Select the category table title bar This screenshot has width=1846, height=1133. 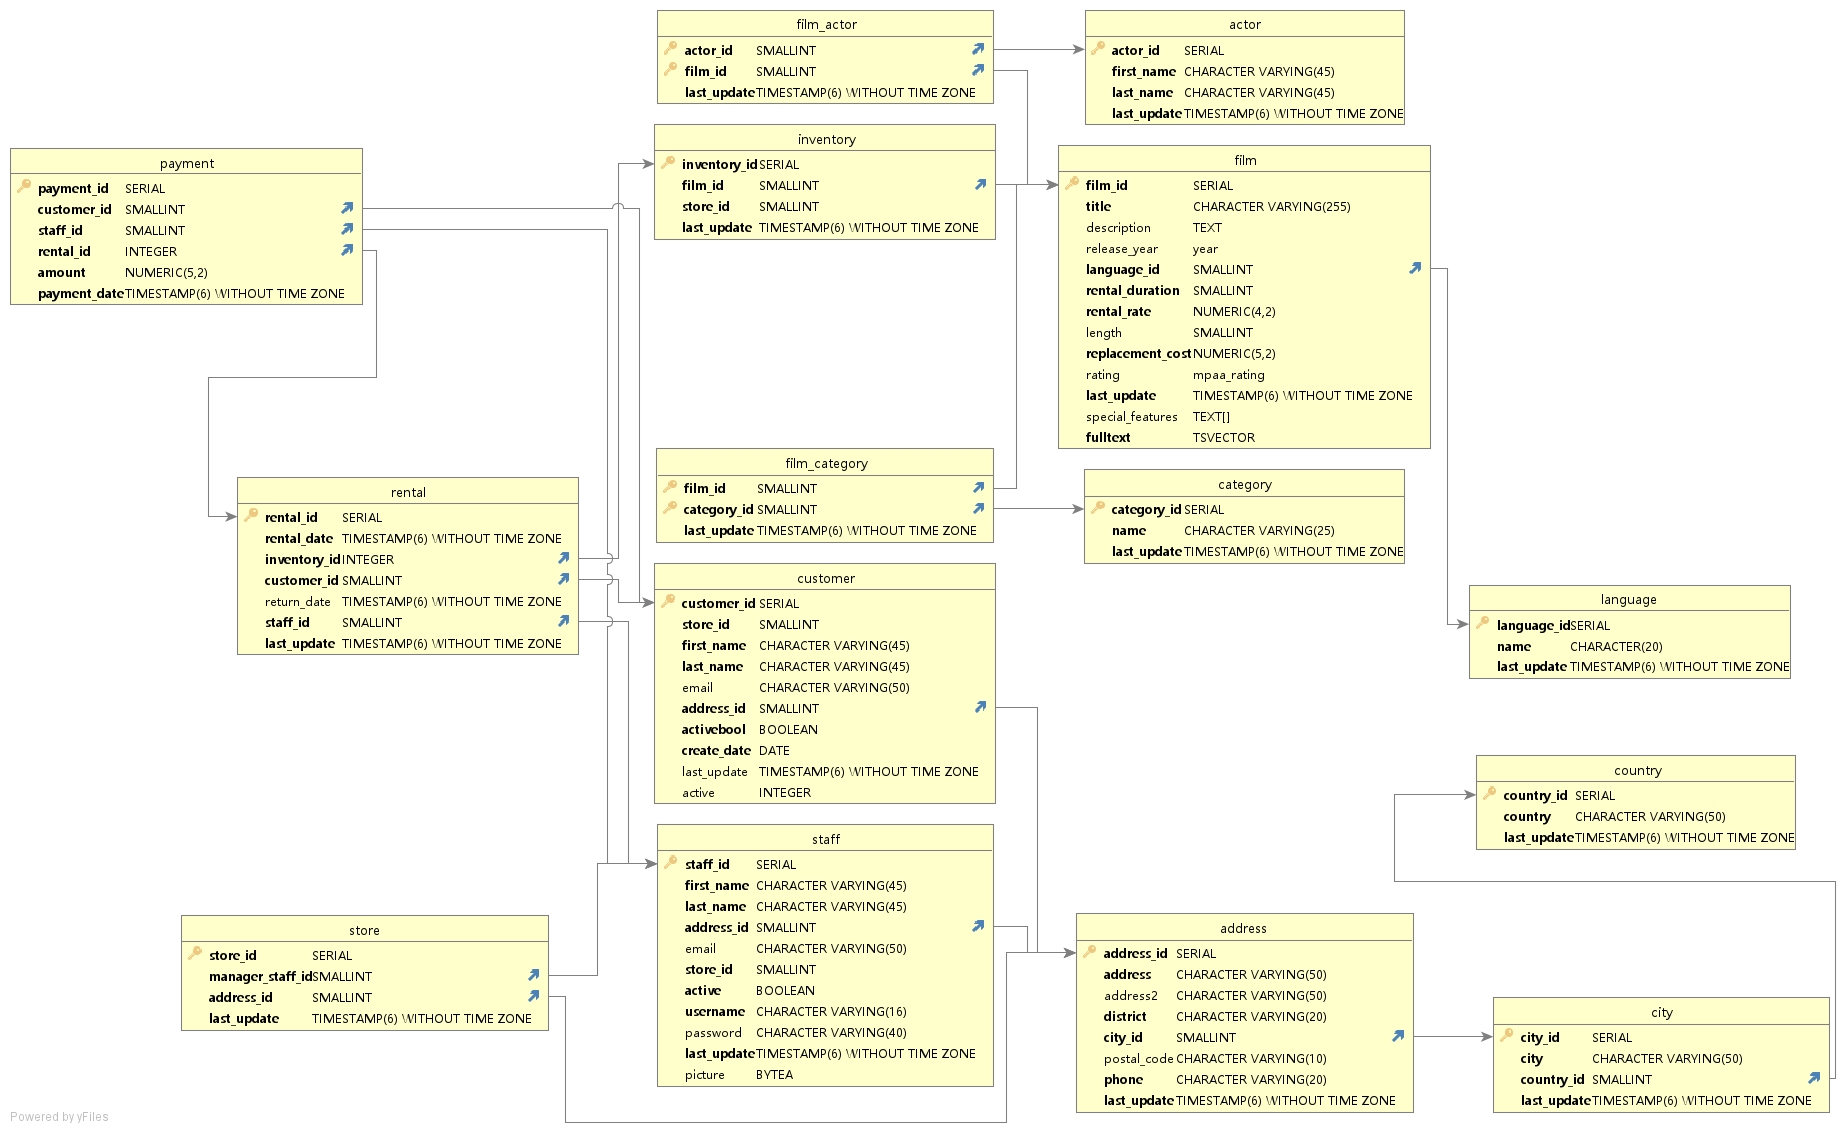[1243, 484]
